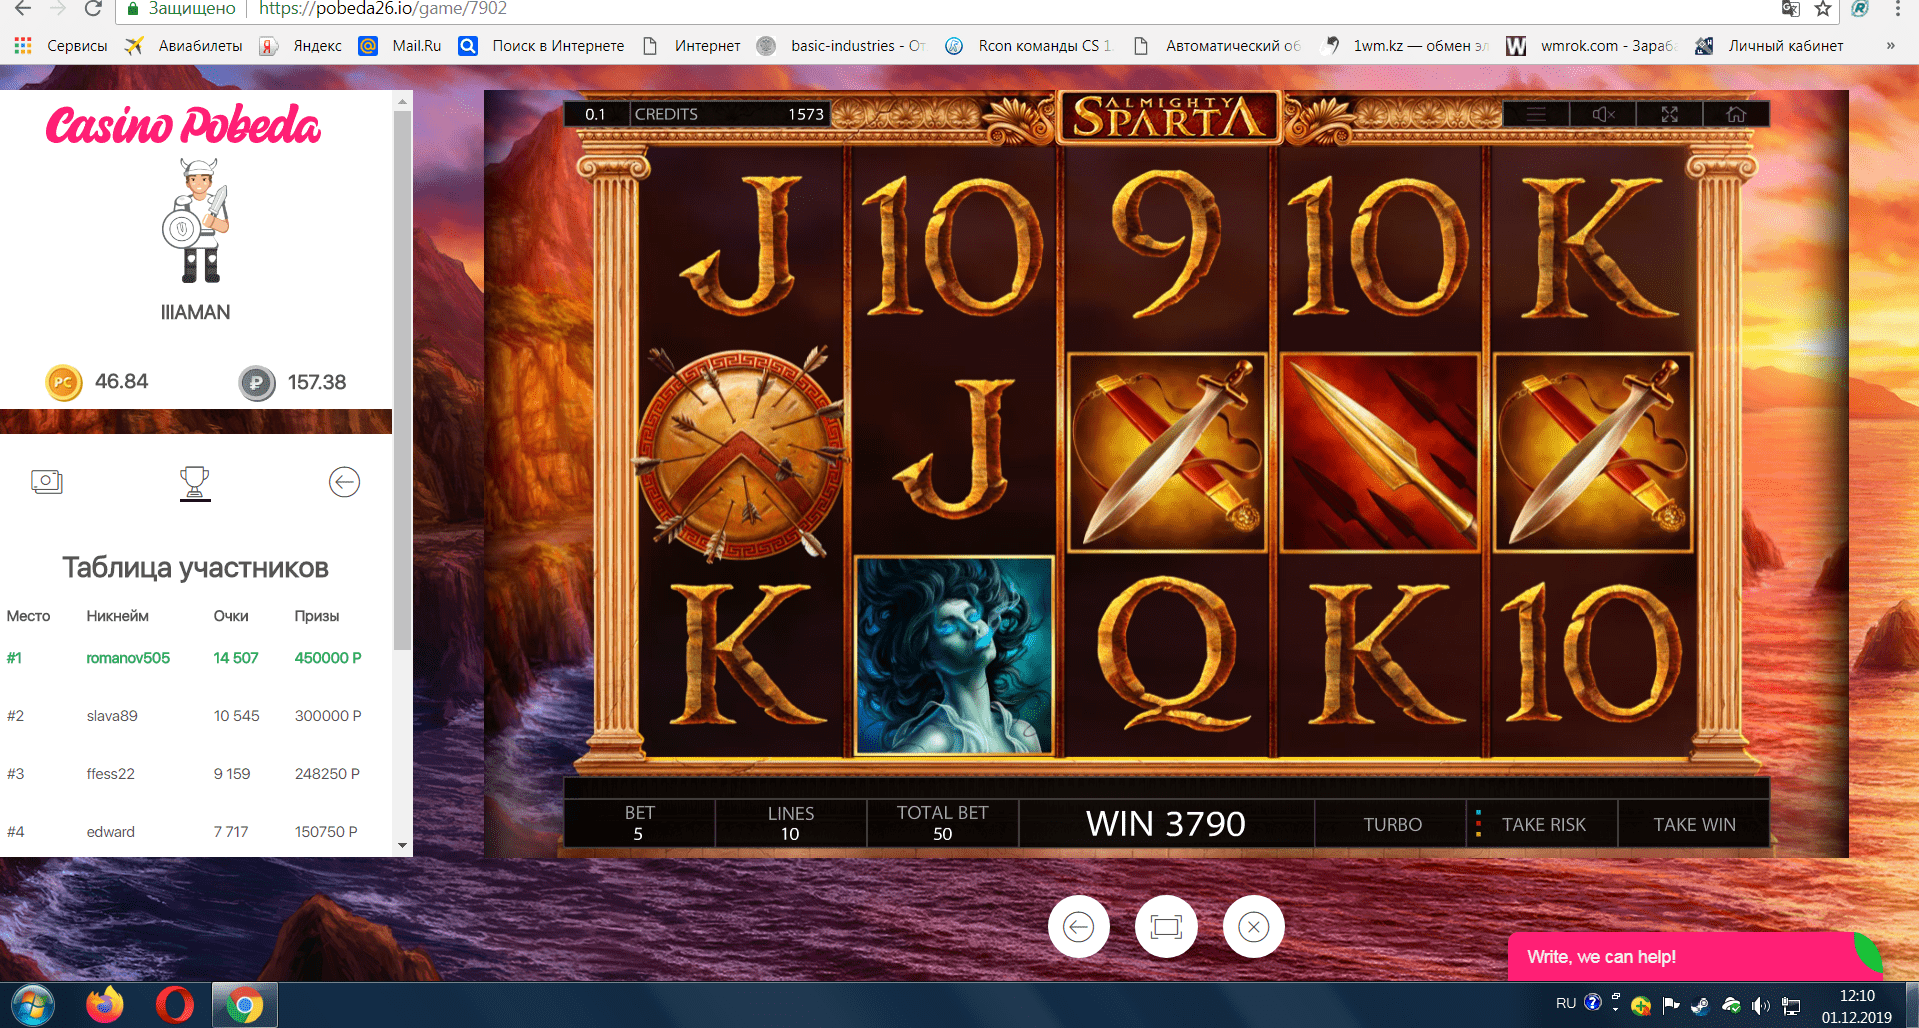Viewport: 1919px width, 1028px height.
Task: Open the basic-industries bookmark
Action: [x=842, y=46]
